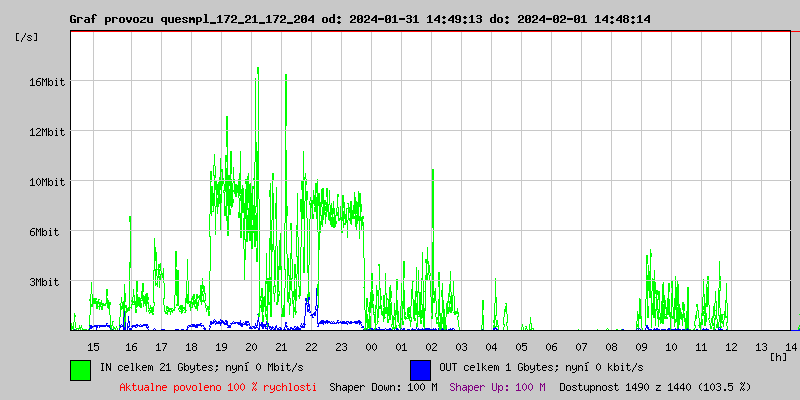The height and width of the screenshot is (400, 800).
Task: Click hour 00 on the time axis
Action: (x=371, y=346)
